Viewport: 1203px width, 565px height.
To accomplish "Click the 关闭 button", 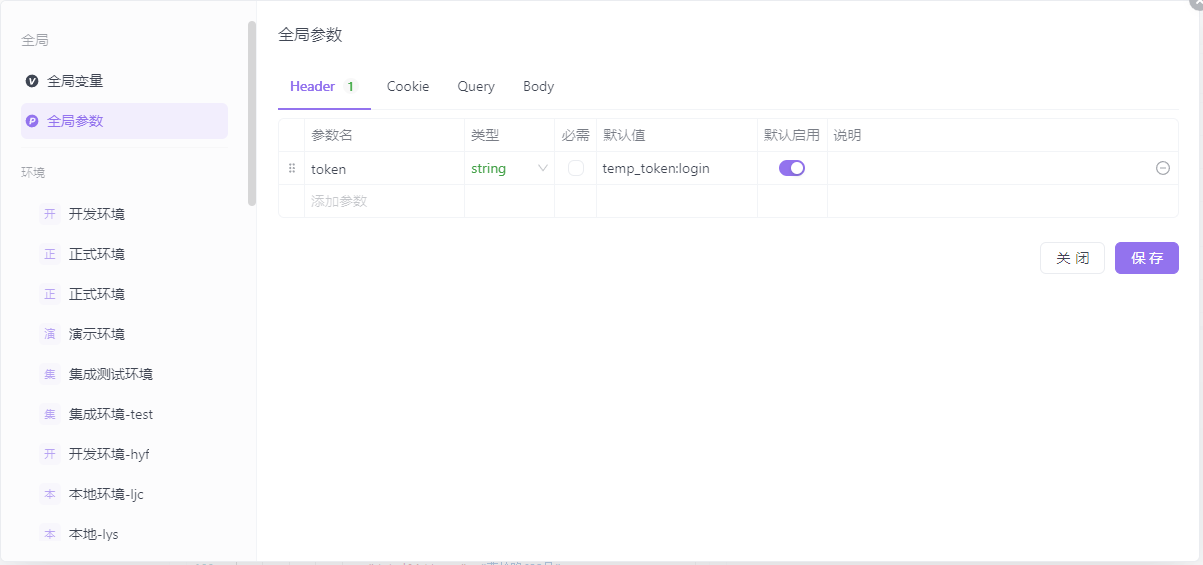I will pos(1072,258).
